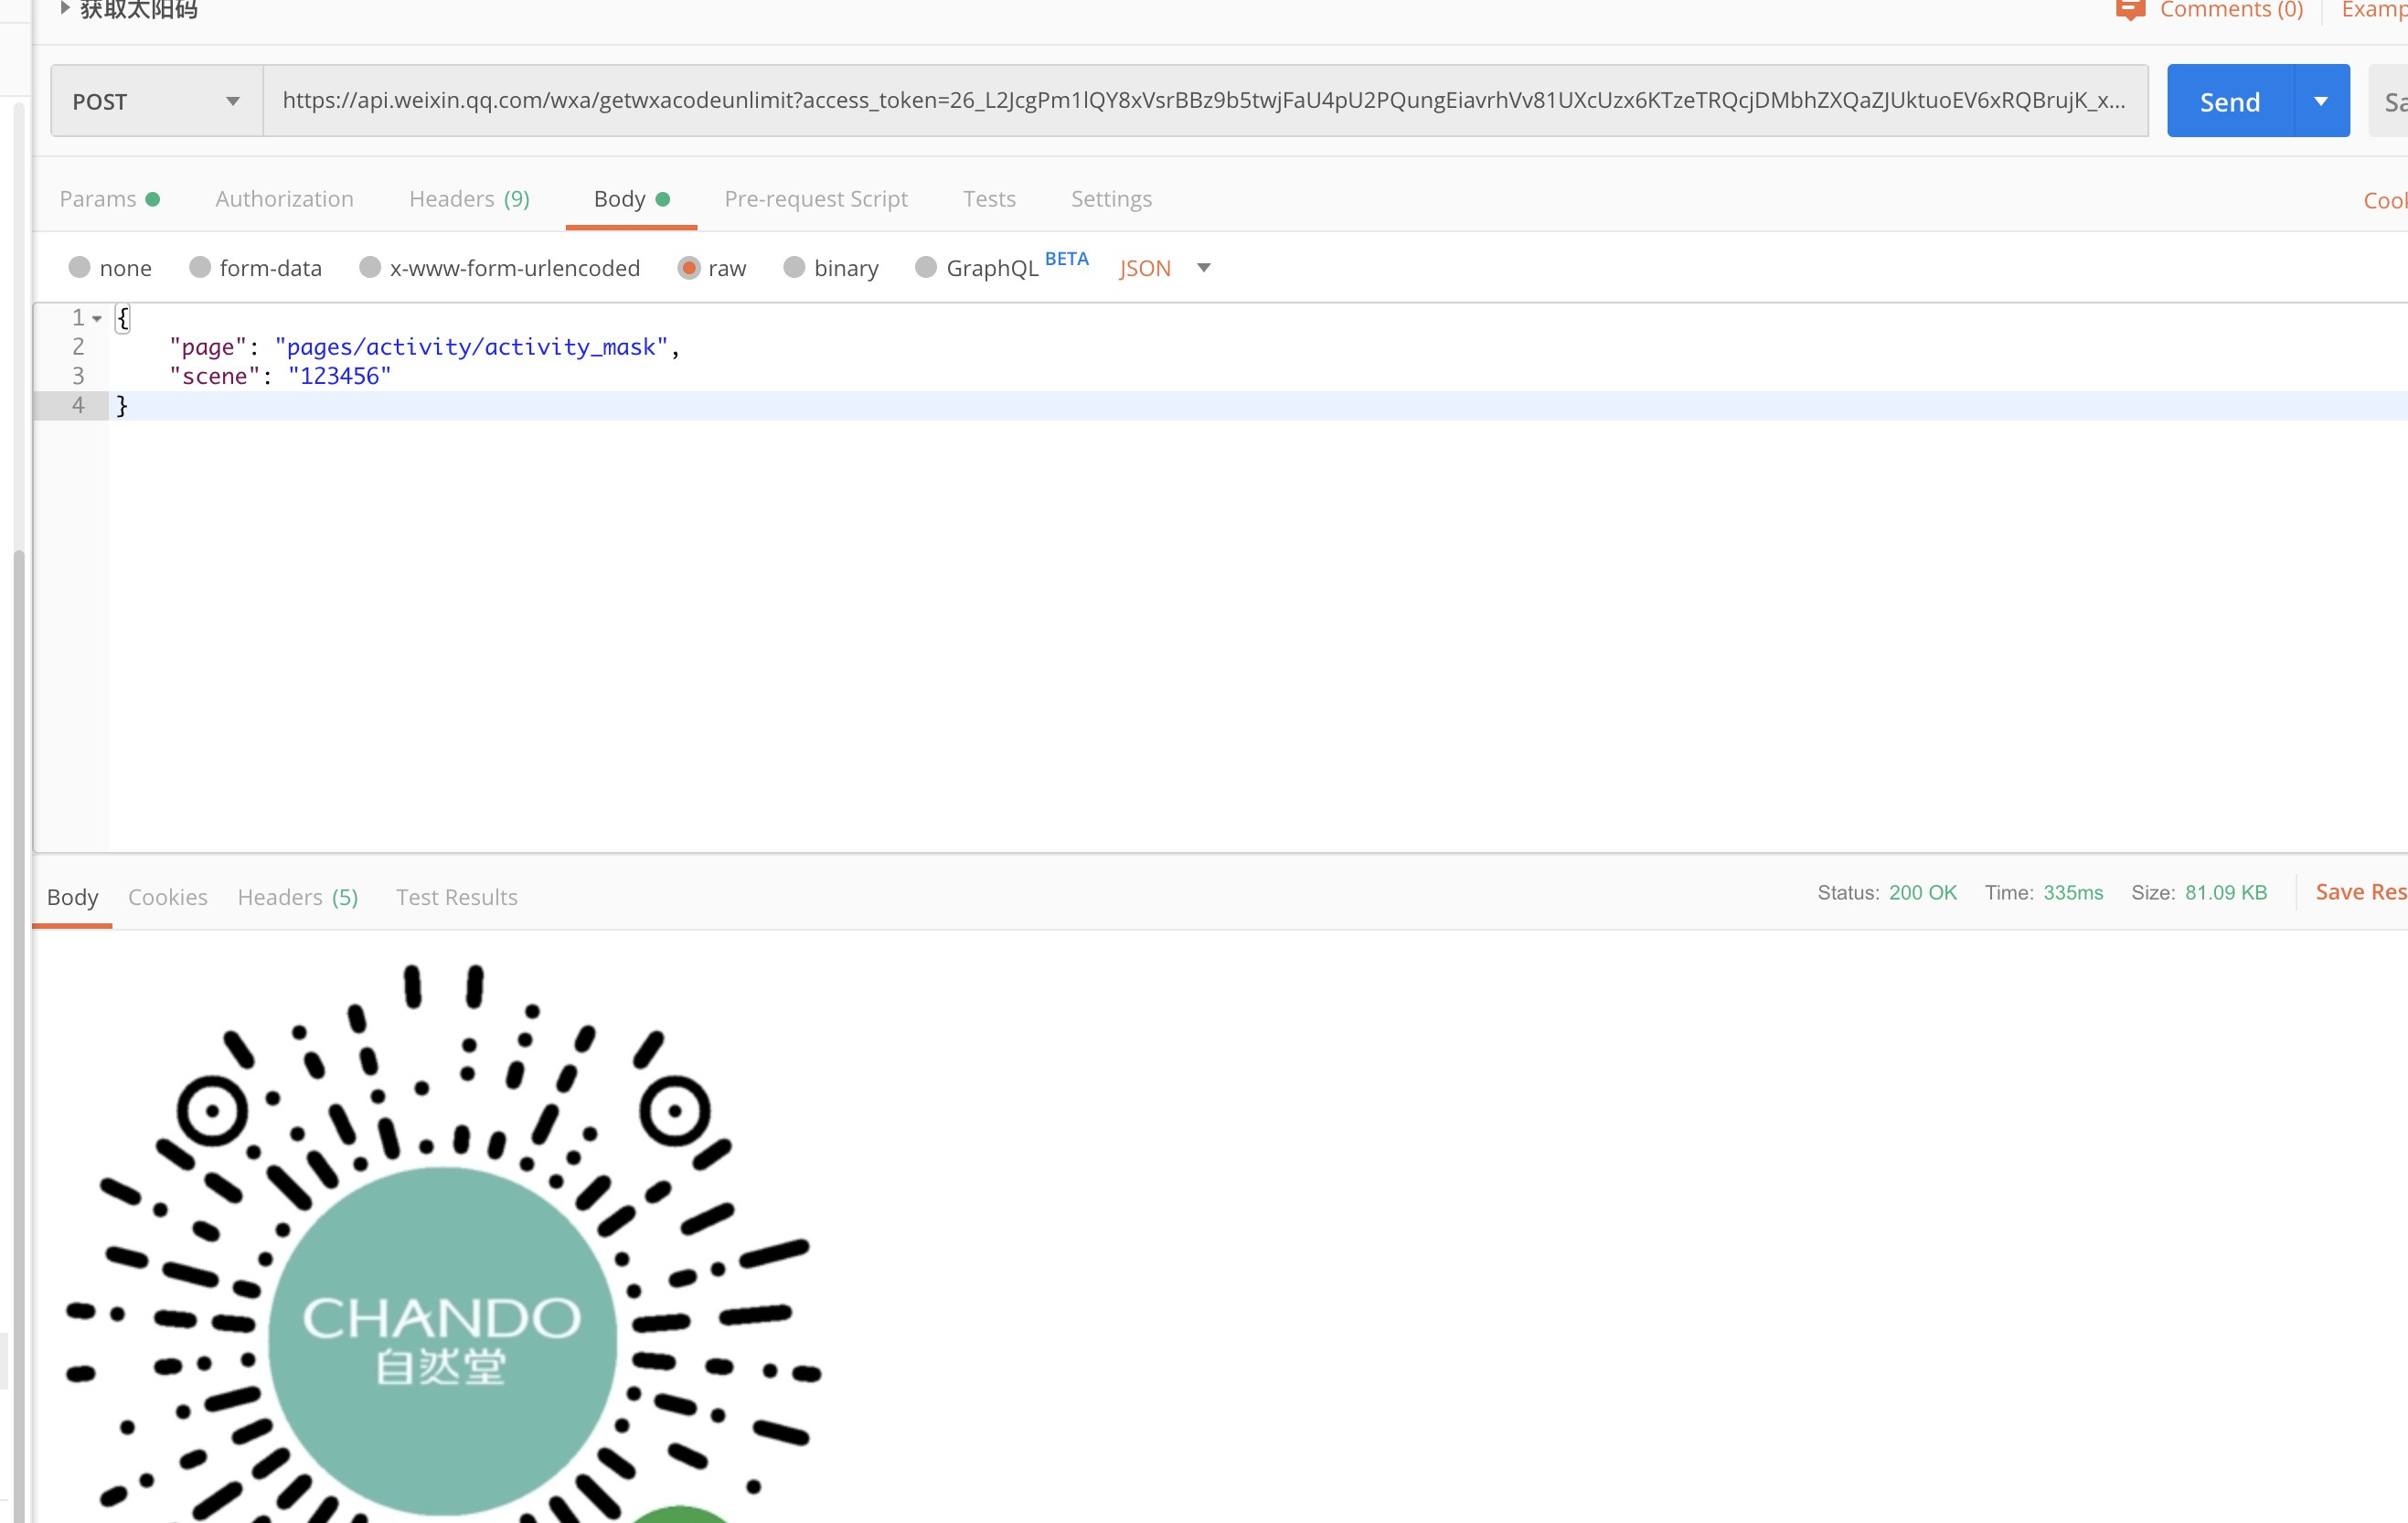Click the Comments (0) link
Screen dimensions: 2408x1523
pyautogui.click(x=2231, y=10)
